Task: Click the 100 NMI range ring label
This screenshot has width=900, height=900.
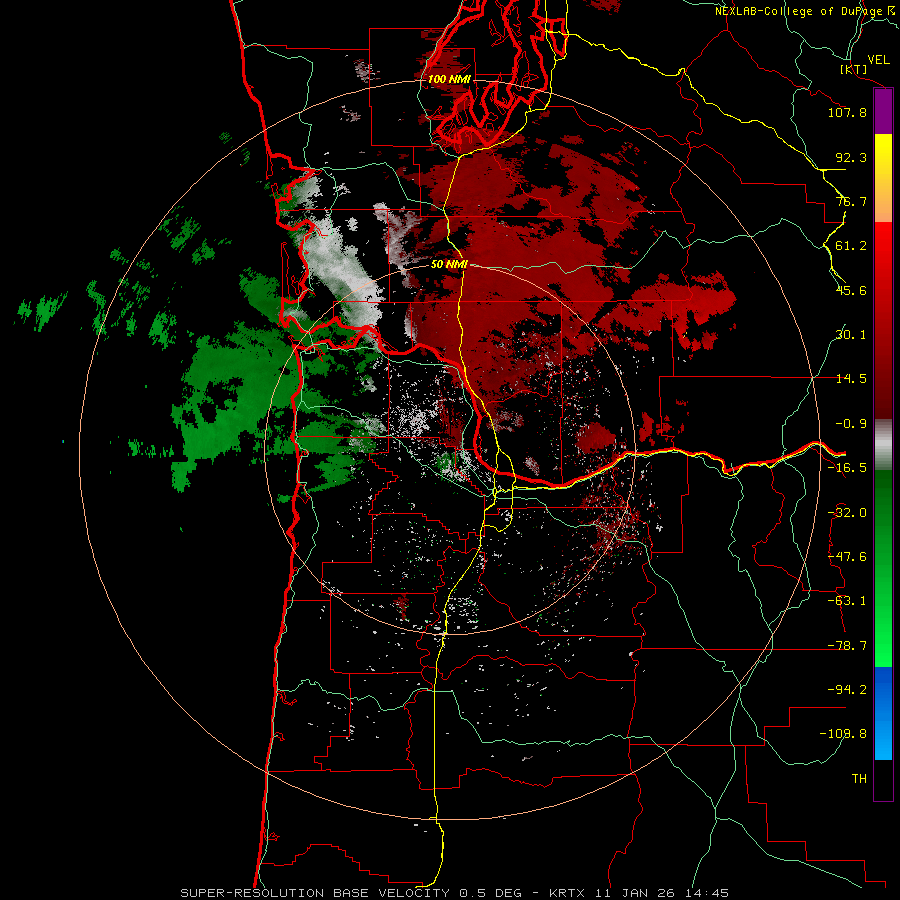Action: coord(449,79)
